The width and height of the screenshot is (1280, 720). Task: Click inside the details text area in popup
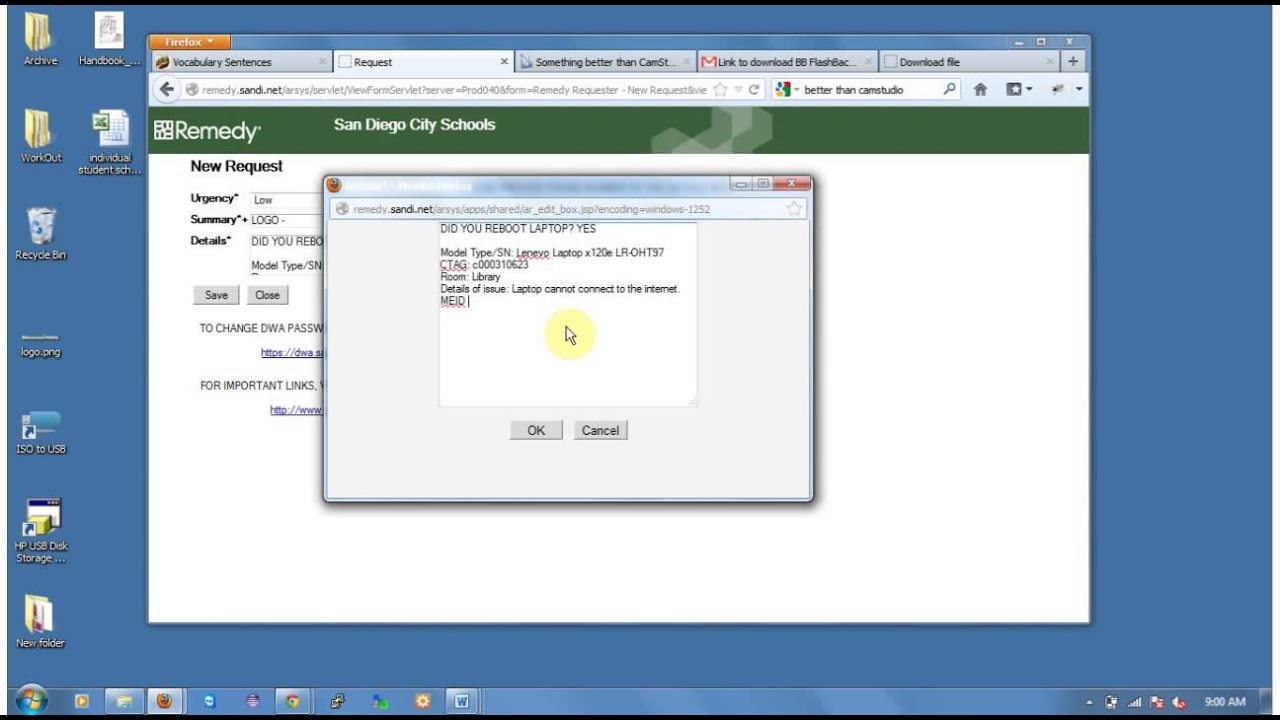tap(567, 314)
